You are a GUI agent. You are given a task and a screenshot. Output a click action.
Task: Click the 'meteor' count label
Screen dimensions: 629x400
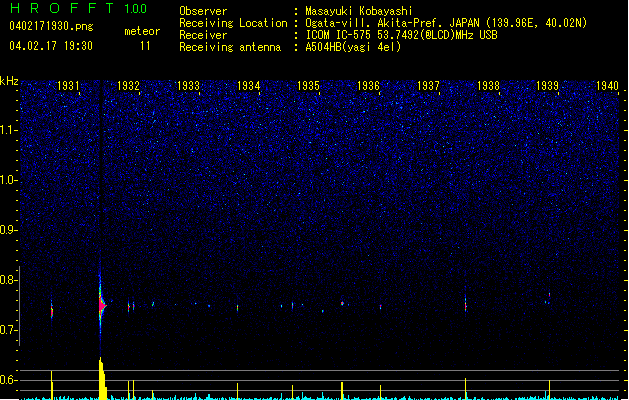coord(142,31)
